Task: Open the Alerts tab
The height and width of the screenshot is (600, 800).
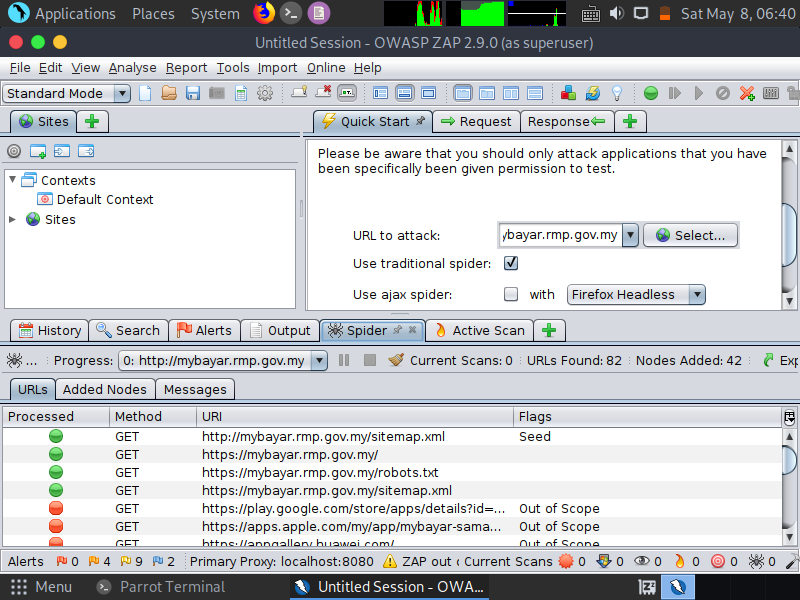Action: (204, 331)
